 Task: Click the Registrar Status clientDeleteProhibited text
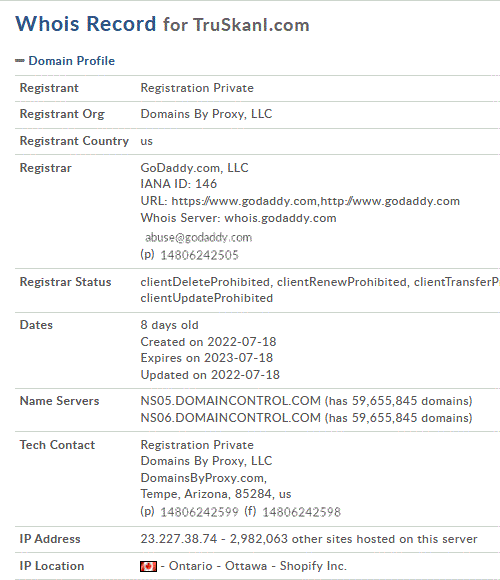(205, 282)
